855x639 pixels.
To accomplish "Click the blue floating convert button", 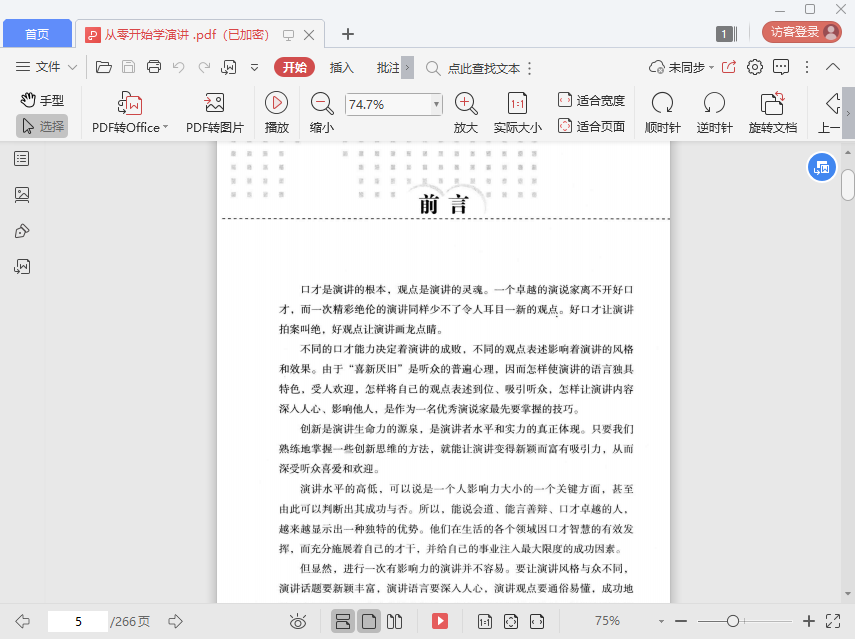I will (822, 167).
